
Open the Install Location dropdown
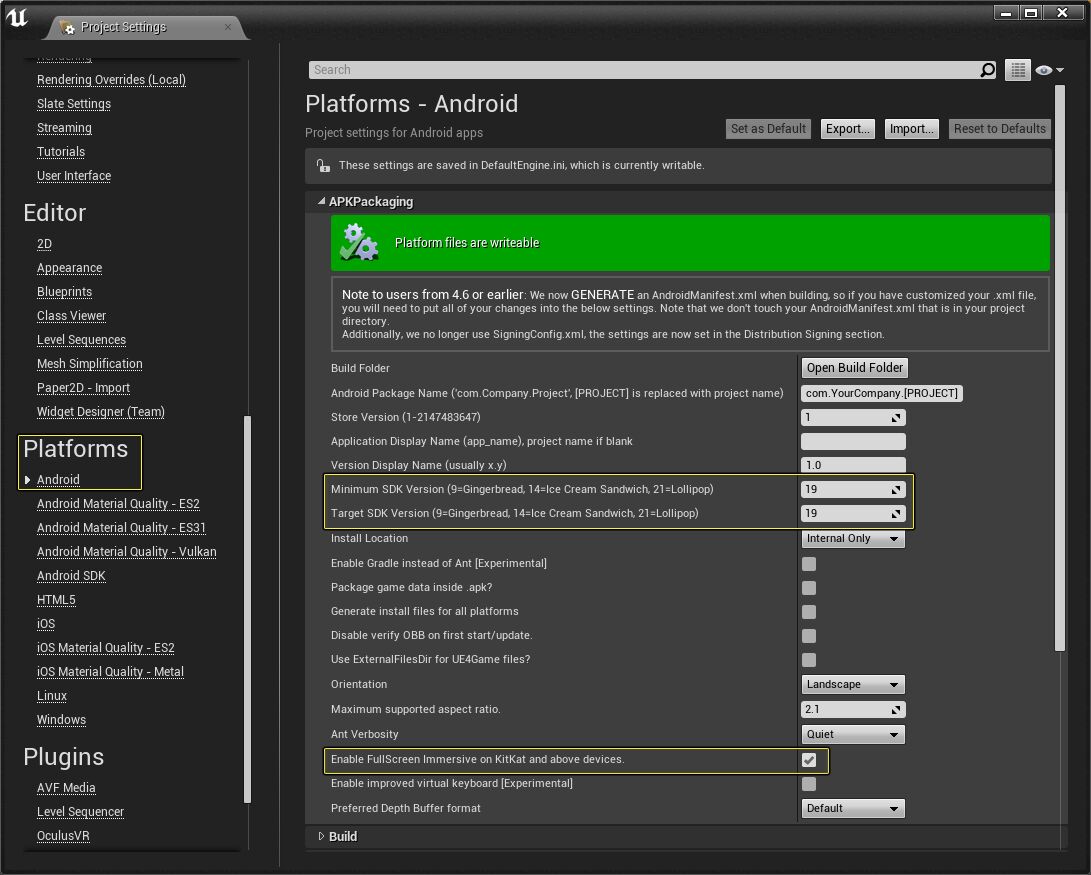852,538
